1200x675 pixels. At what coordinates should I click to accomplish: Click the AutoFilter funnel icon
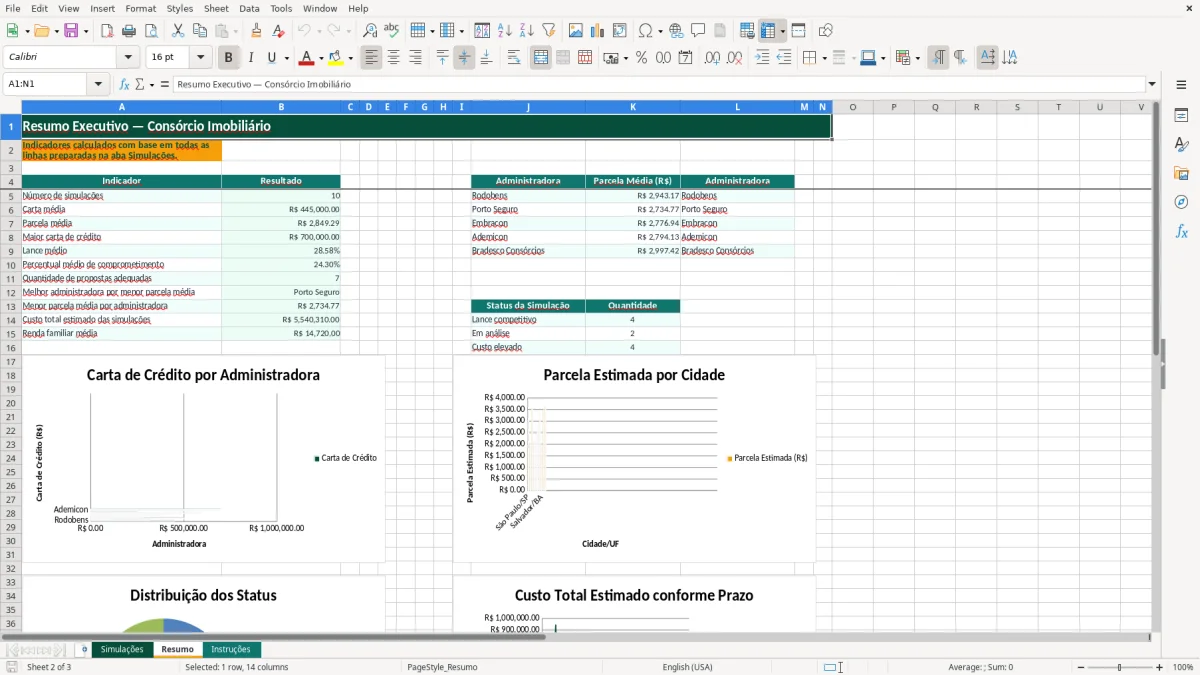[549, 31]
